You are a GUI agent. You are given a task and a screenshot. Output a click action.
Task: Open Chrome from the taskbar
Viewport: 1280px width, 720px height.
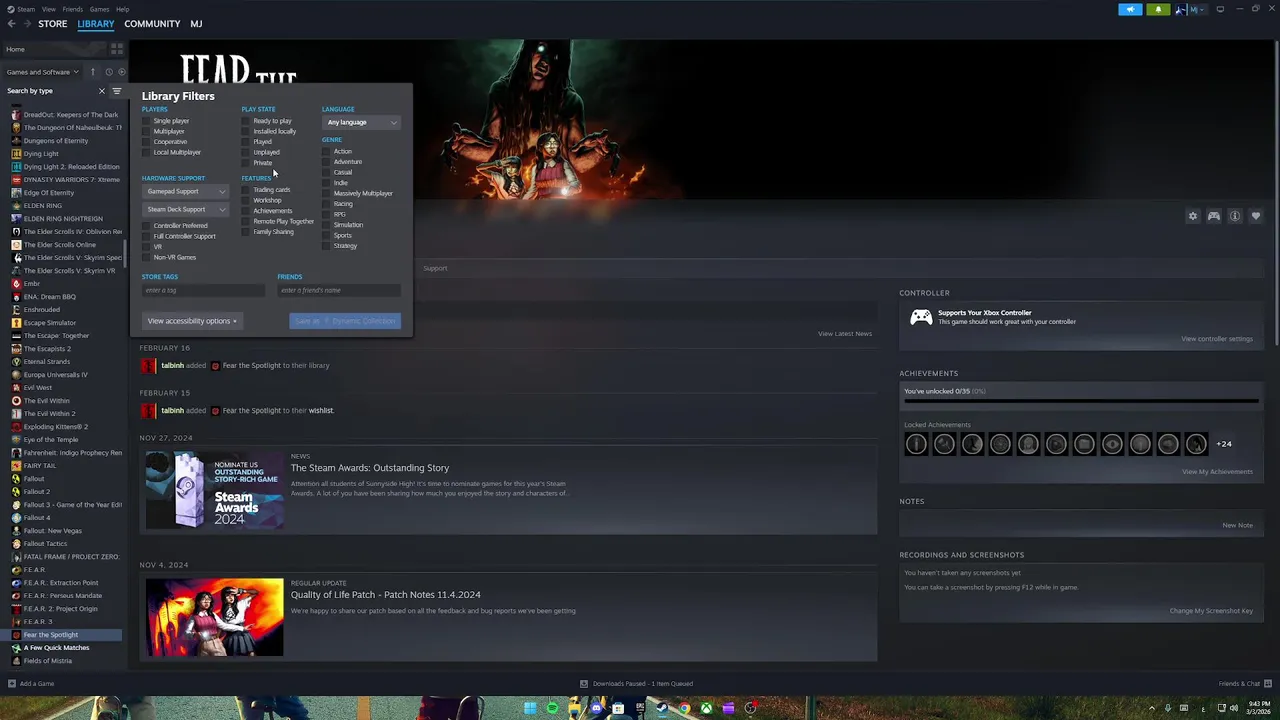pos(684,709)
